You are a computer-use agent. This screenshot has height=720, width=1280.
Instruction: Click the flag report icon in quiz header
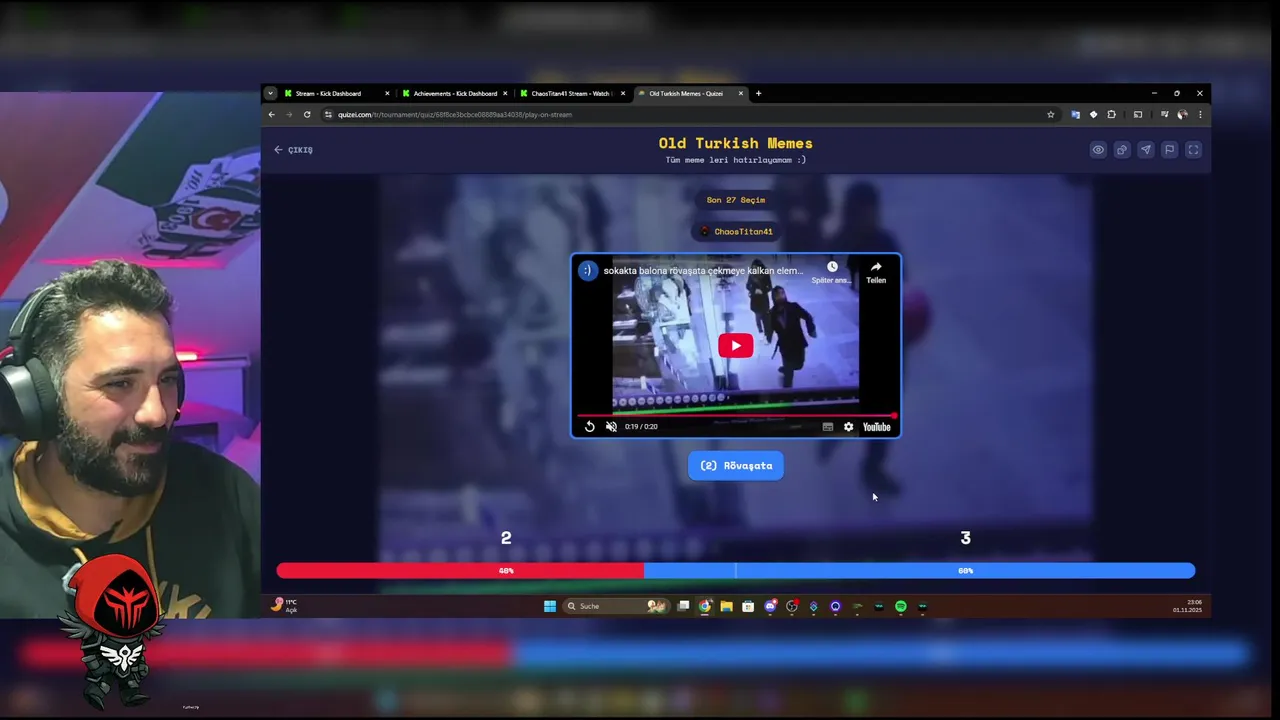[x=1169, y=150]
